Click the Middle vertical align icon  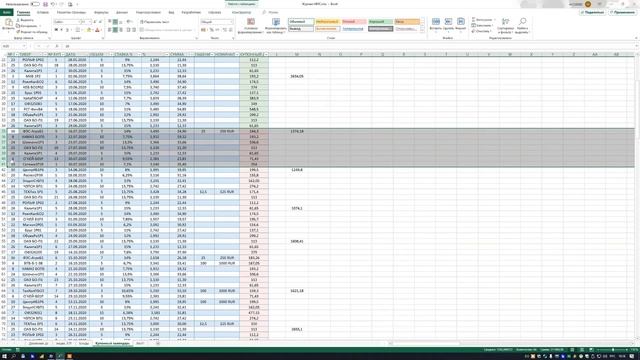(x=116, y=22)
